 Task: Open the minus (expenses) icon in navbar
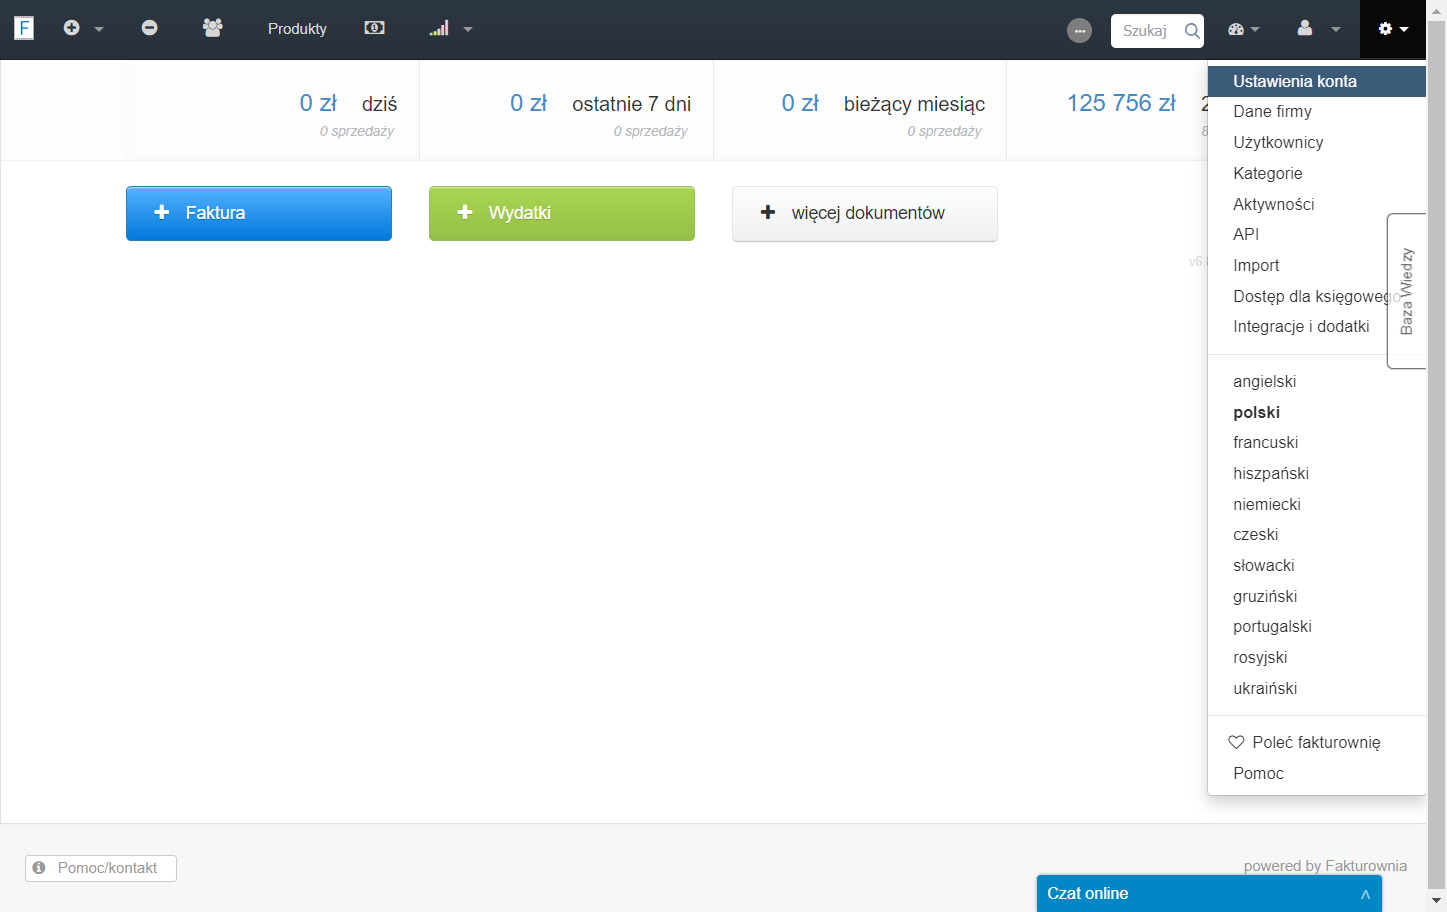tap(149, 28)
